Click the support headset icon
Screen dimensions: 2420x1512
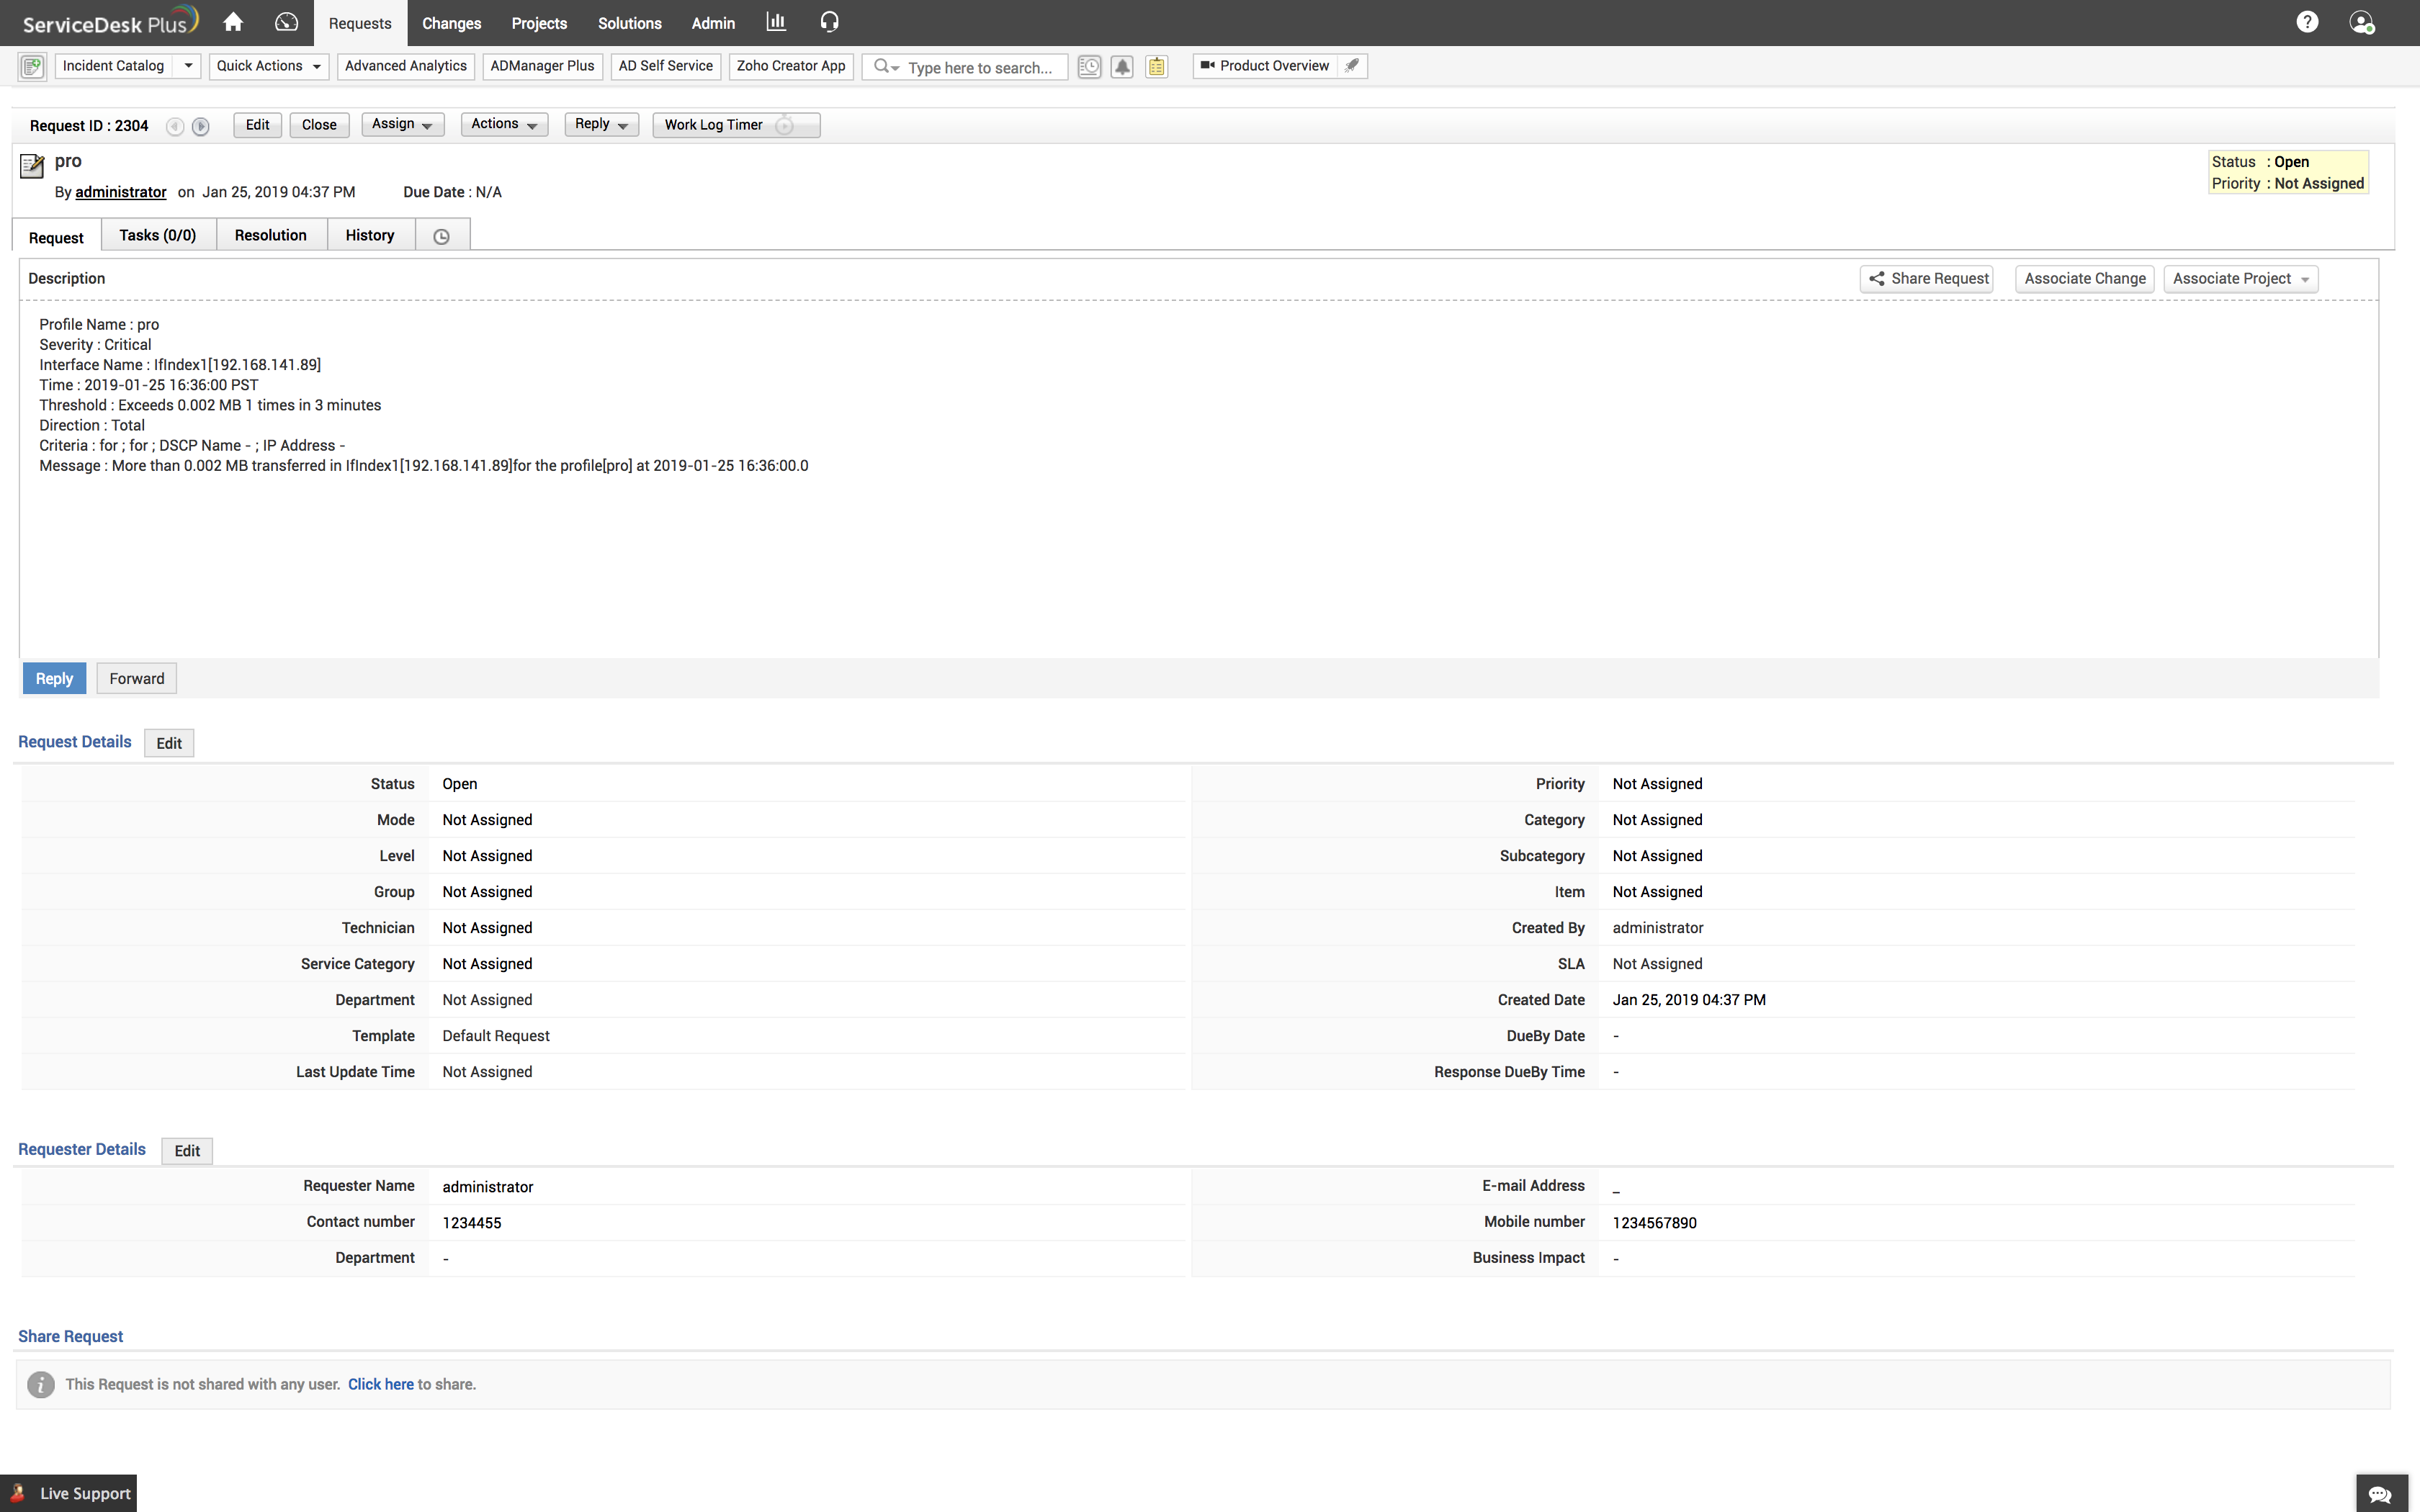pyautogui.click(x=829, y=22)
